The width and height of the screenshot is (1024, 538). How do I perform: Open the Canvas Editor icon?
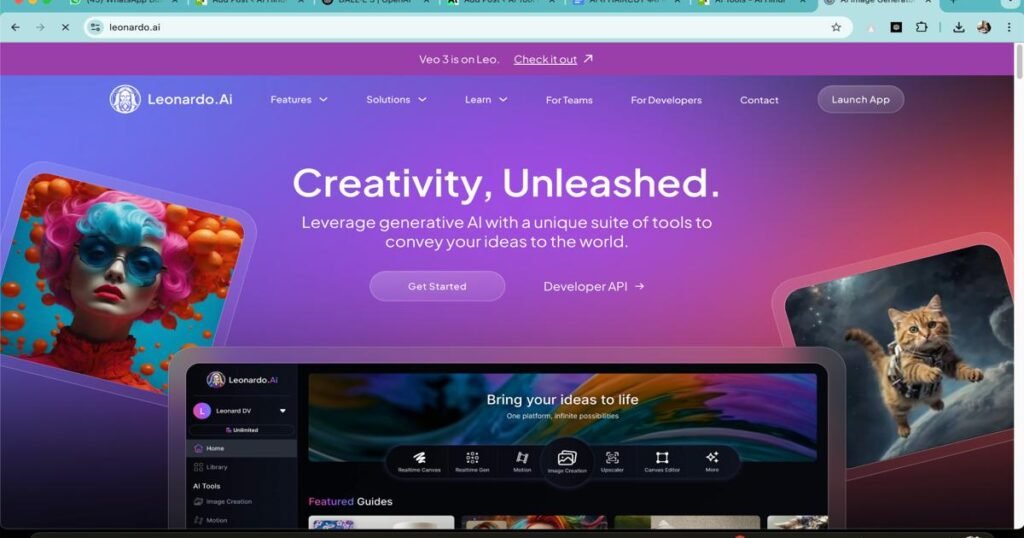pyautogui.click(x=661, y=459)
